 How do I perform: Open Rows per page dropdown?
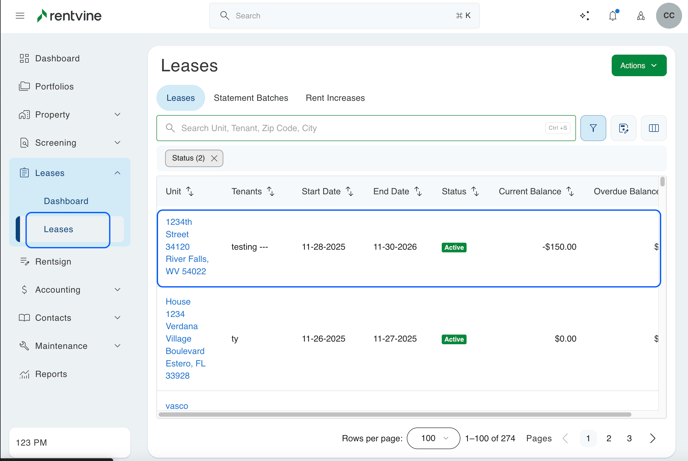point(434,438)
